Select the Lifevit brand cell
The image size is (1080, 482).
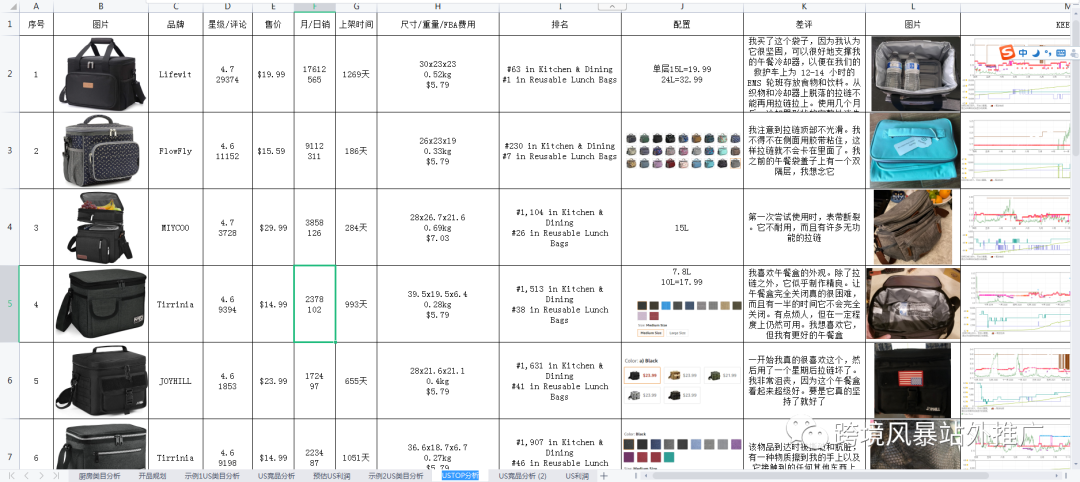point(176,74)
